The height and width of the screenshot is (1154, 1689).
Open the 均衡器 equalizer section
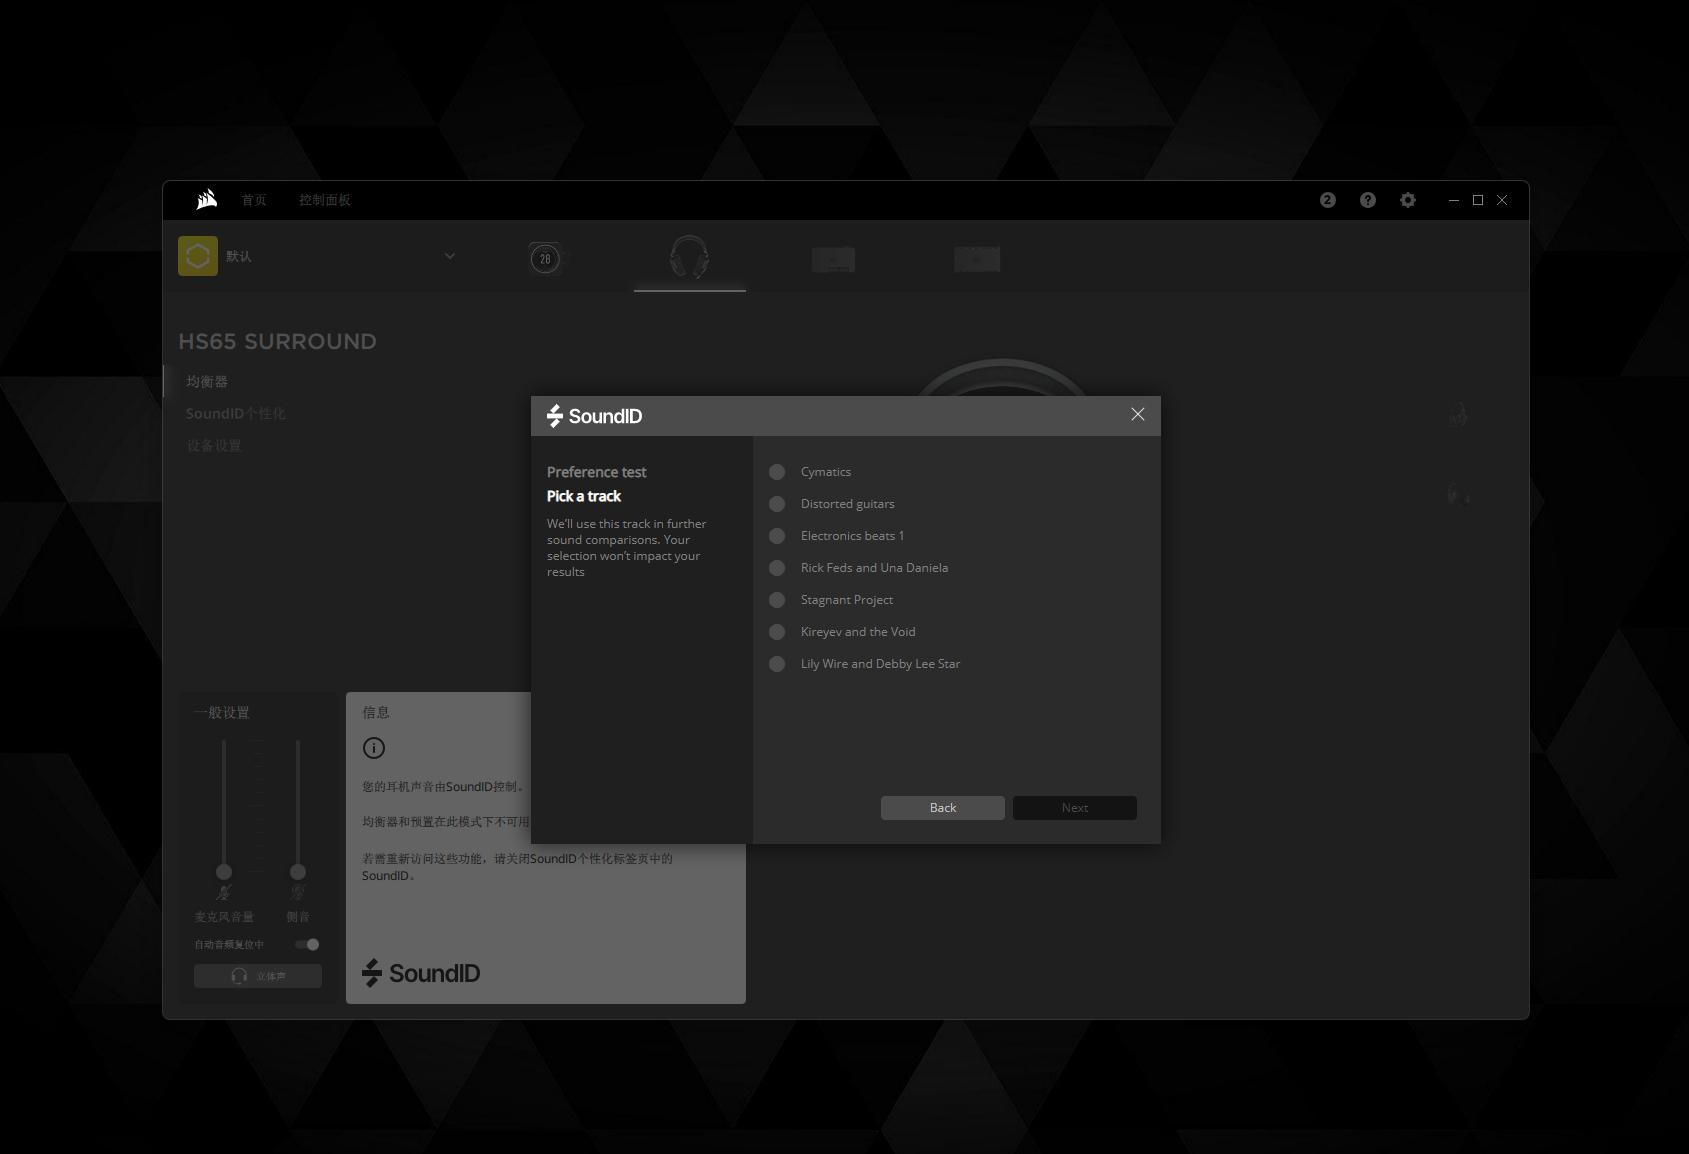(207, 382)
